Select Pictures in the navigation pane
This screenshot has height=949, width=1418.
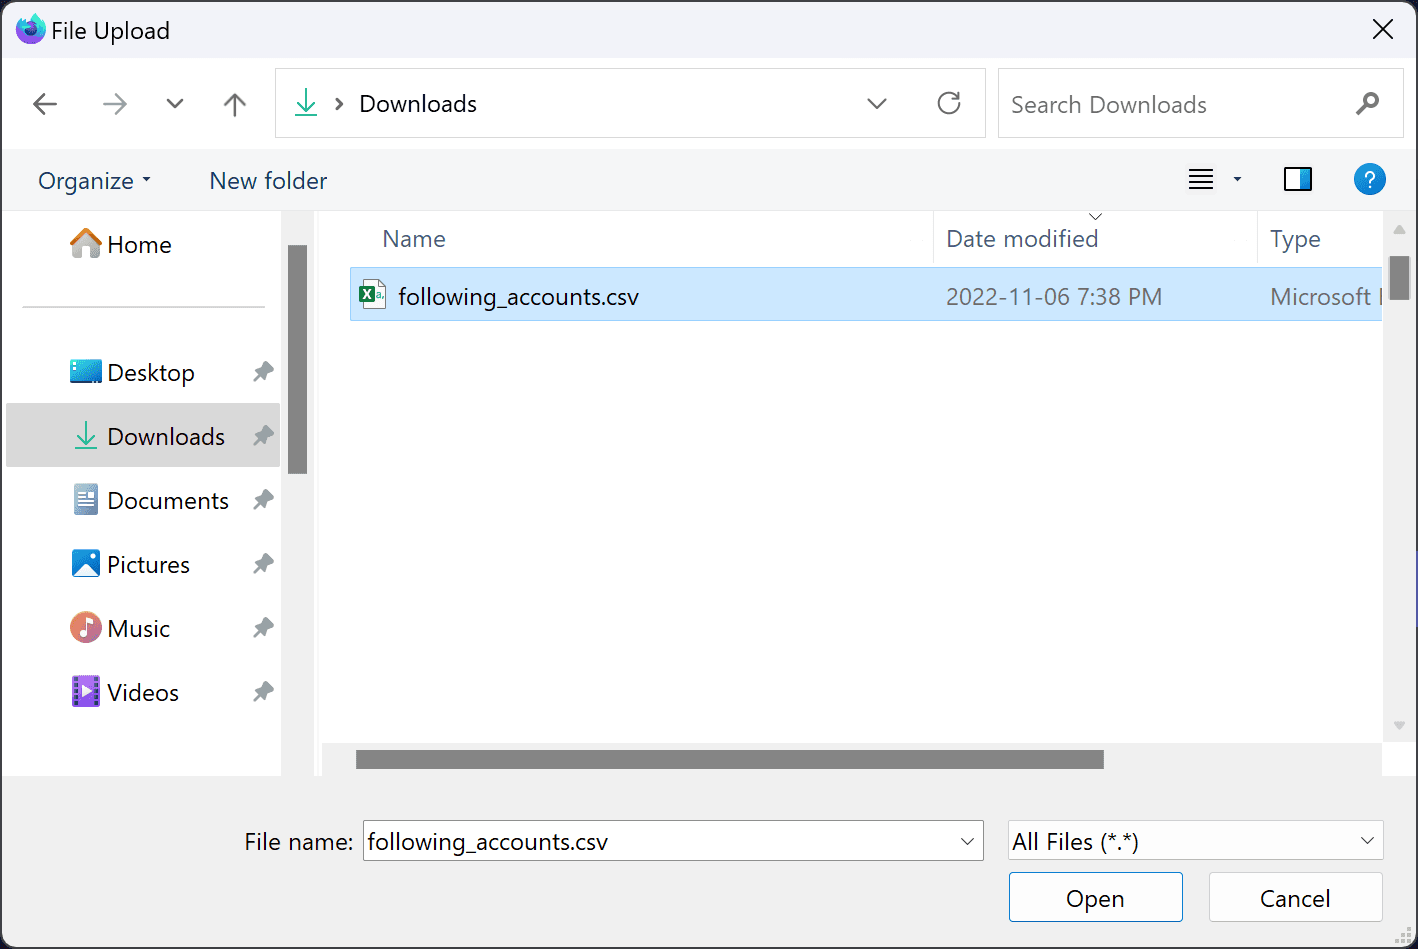click(148, 565)
